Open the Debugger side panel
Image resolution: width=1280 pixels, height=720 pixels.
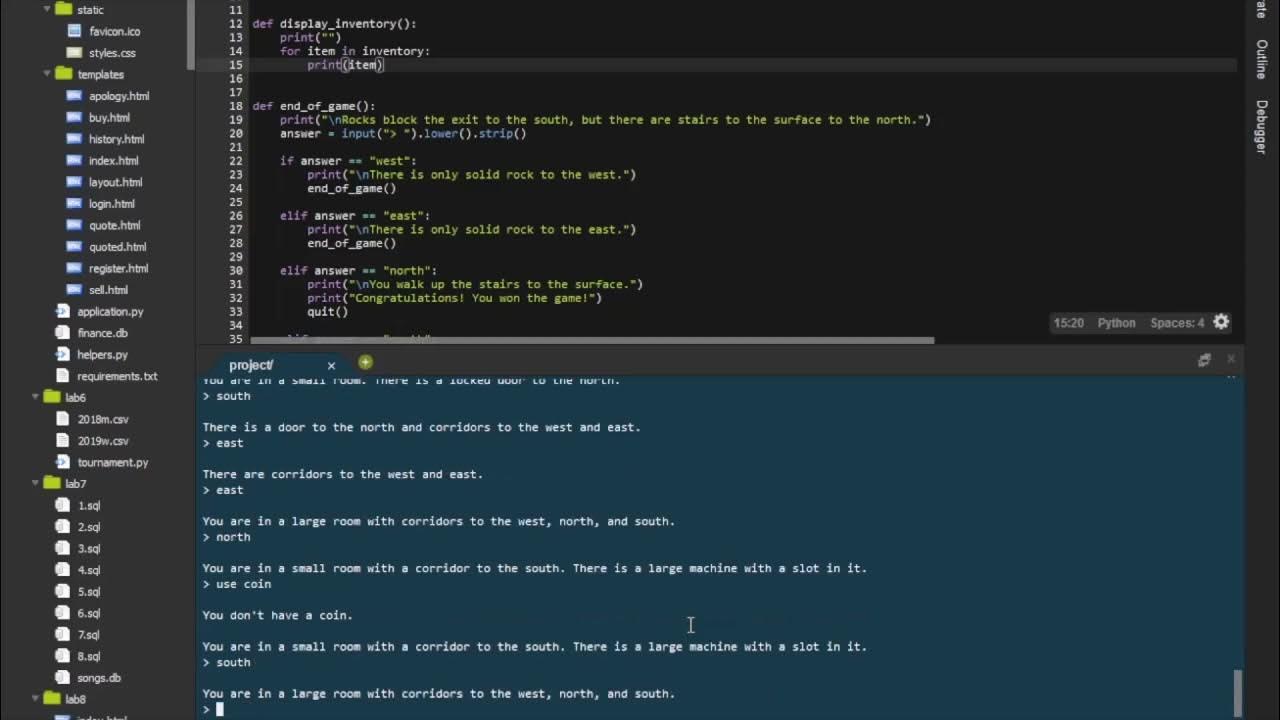pyautogui.click(x=1261, y=127)
